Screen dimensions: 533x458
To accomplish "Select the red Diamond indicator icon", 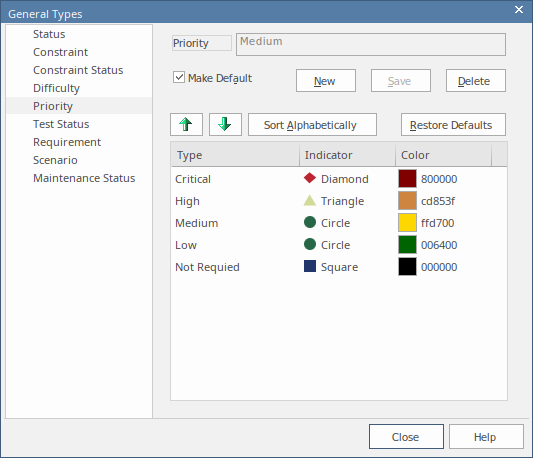I will click(x=310, y=178).
